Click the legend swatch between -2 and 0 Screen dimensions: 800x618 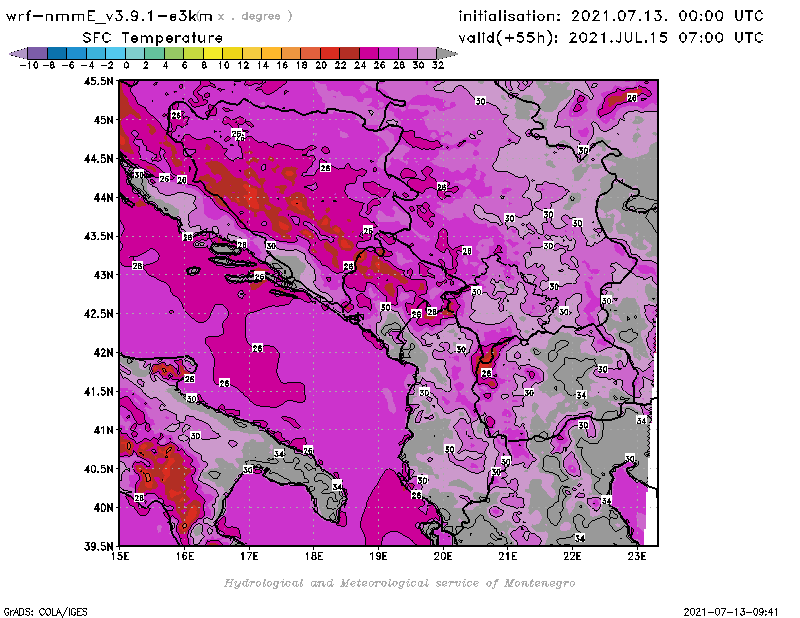tap(115, 53)
